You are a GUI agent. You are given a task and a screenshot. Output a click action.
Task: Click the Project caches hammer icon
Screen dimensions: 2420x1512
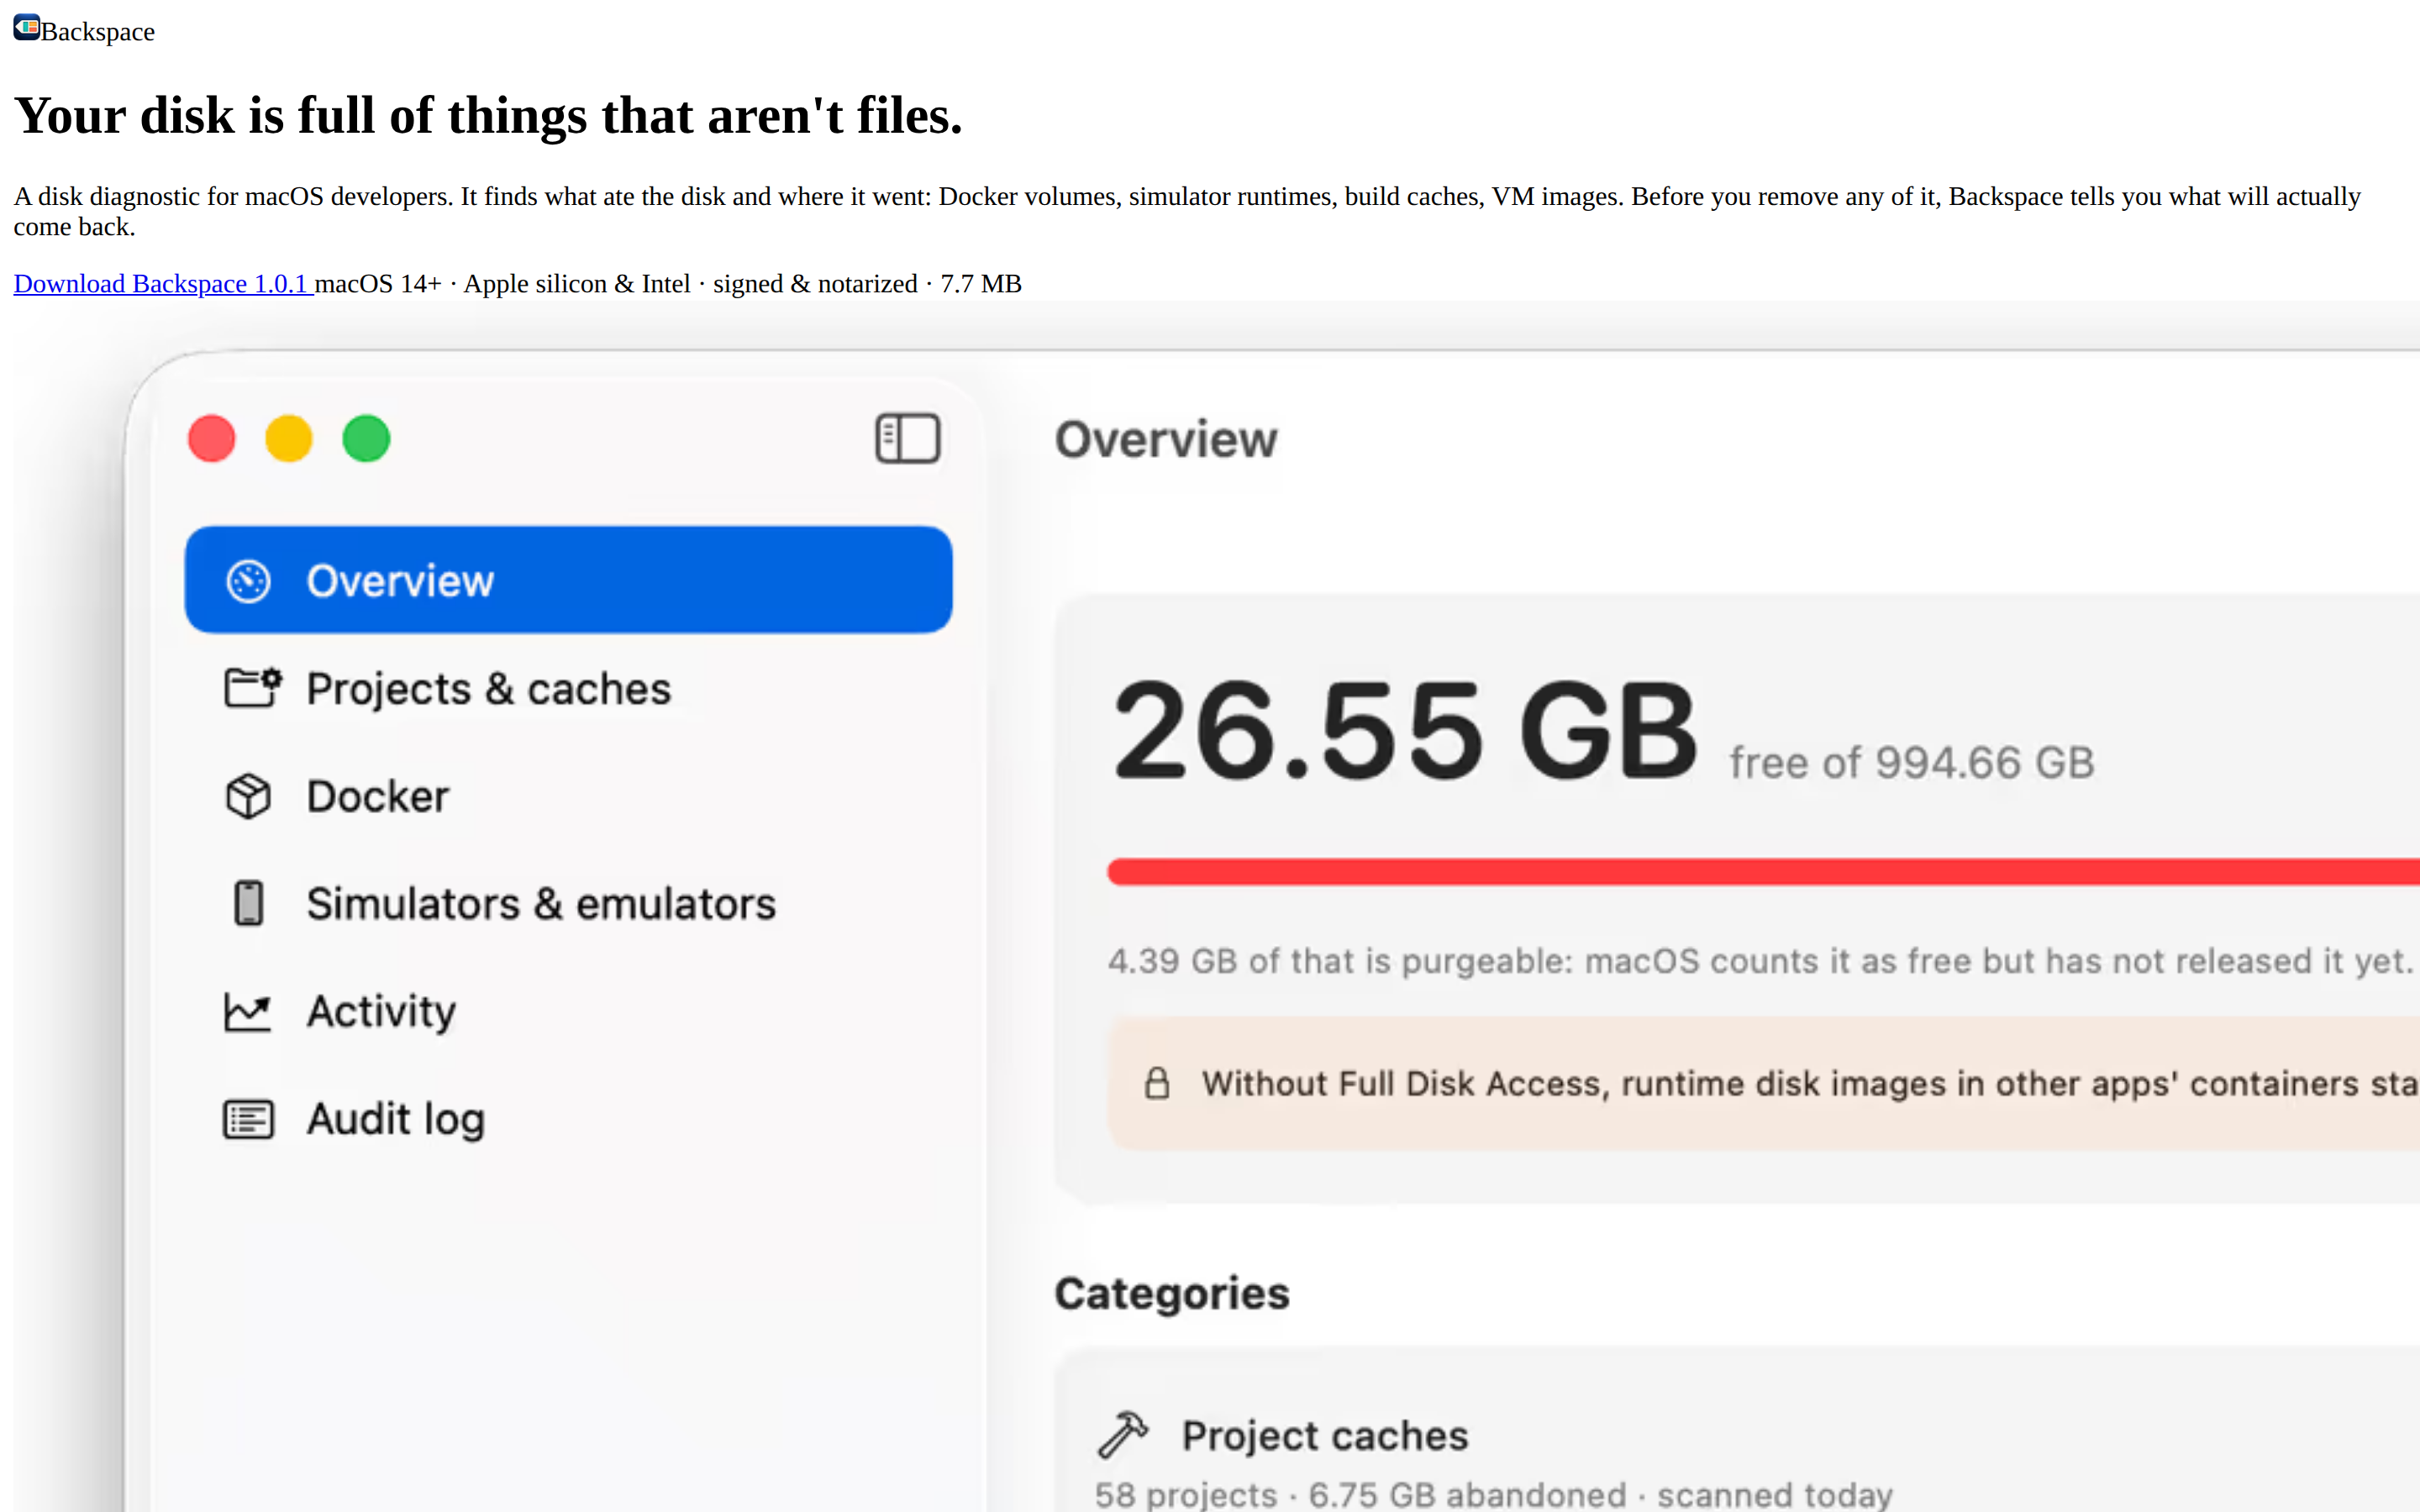[x=1123, y=1435]
